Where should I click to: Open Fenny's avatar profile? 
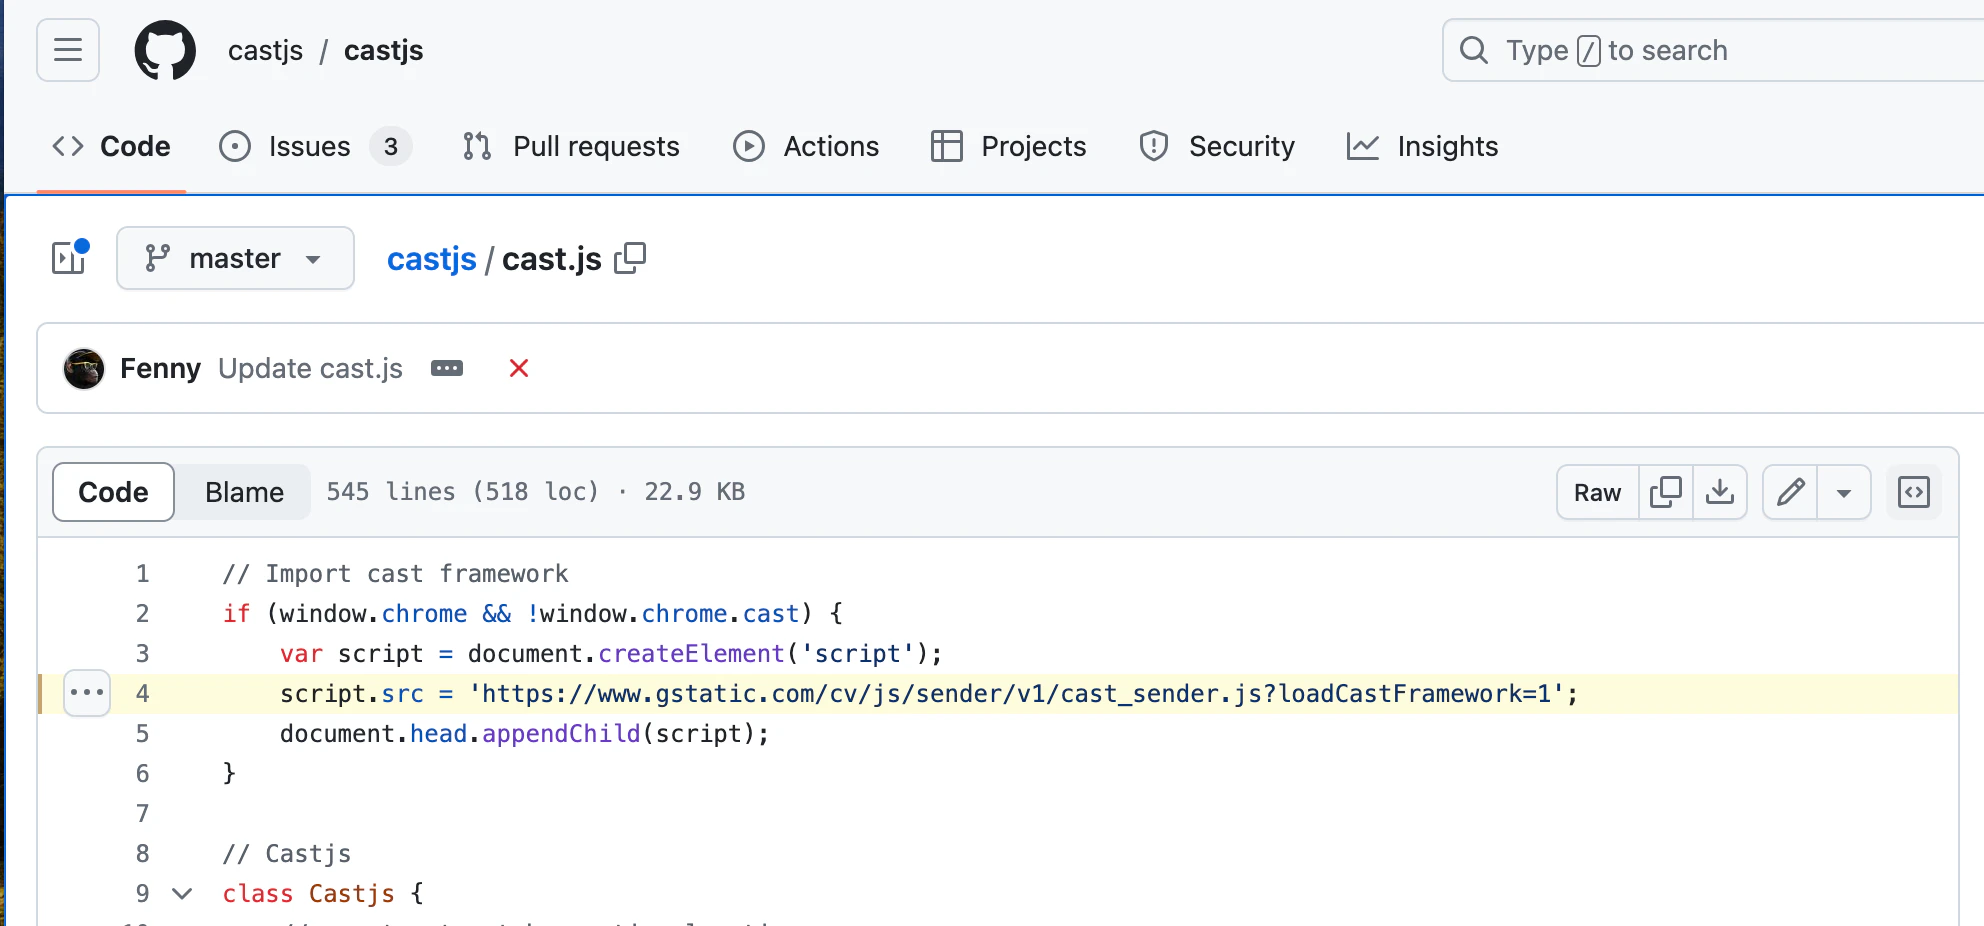(84, 368)
